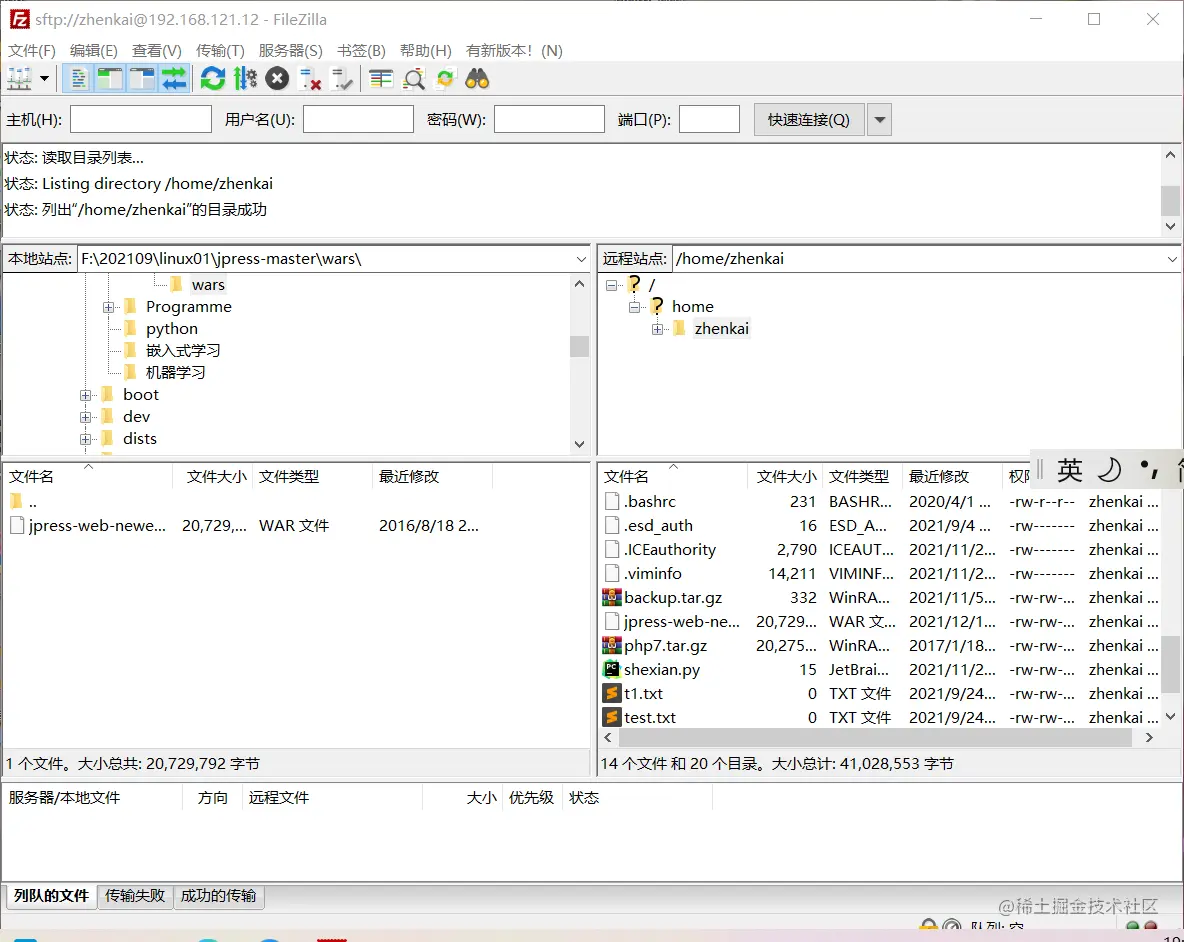Screen dimensions: 1184x942
Task: Reconnect to last server icon
Action: point(342,78)
